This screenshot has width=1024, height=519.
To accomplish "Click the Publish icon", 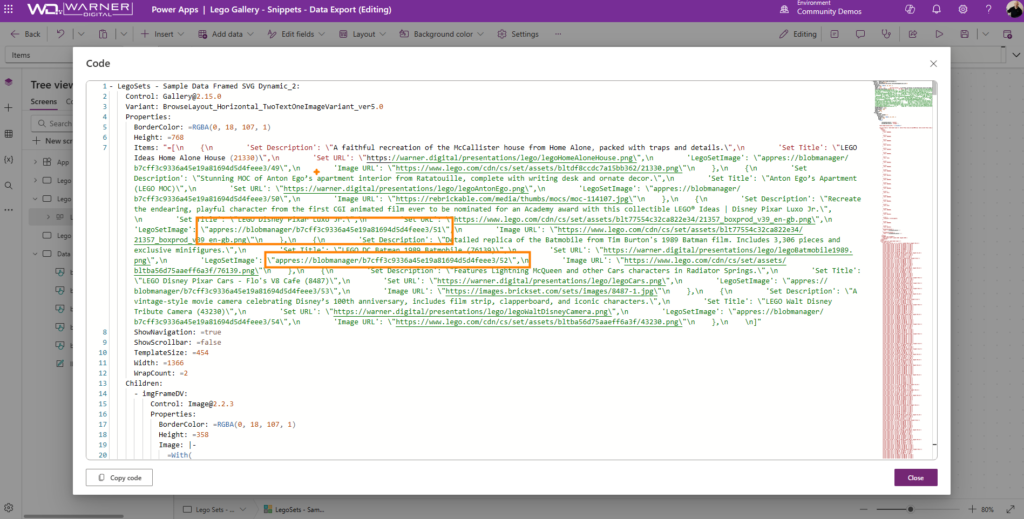I will (1007, 34).
